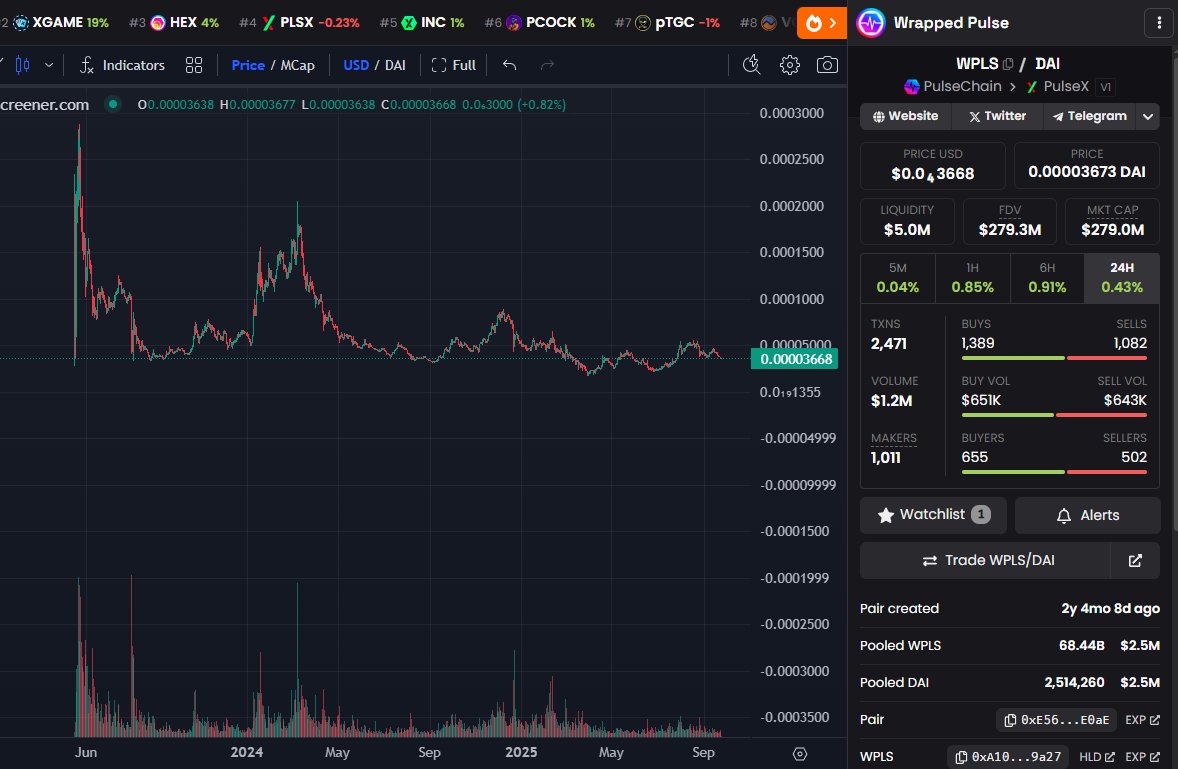The image size is (1178, 769).
Task: Open the Twitter link
Action: point(997,116)
